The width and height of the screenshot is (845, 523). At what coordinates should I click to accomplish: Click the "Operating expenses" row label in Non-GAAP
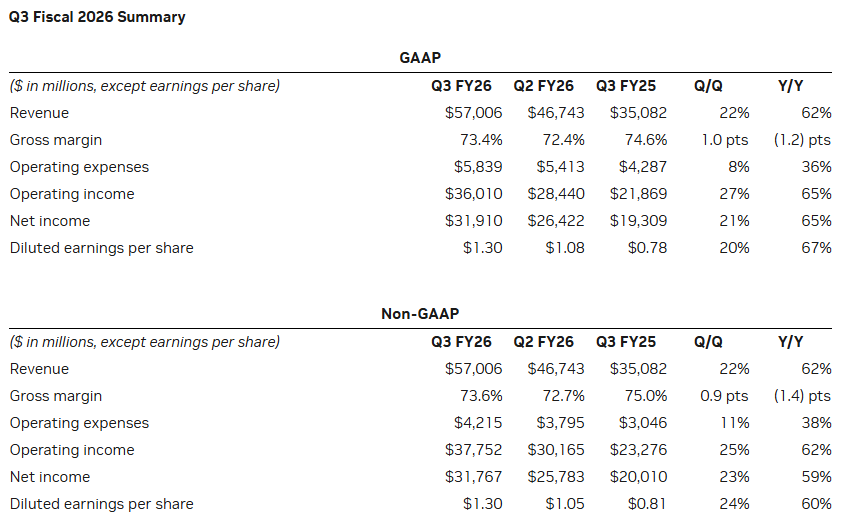tap(79, 423)
